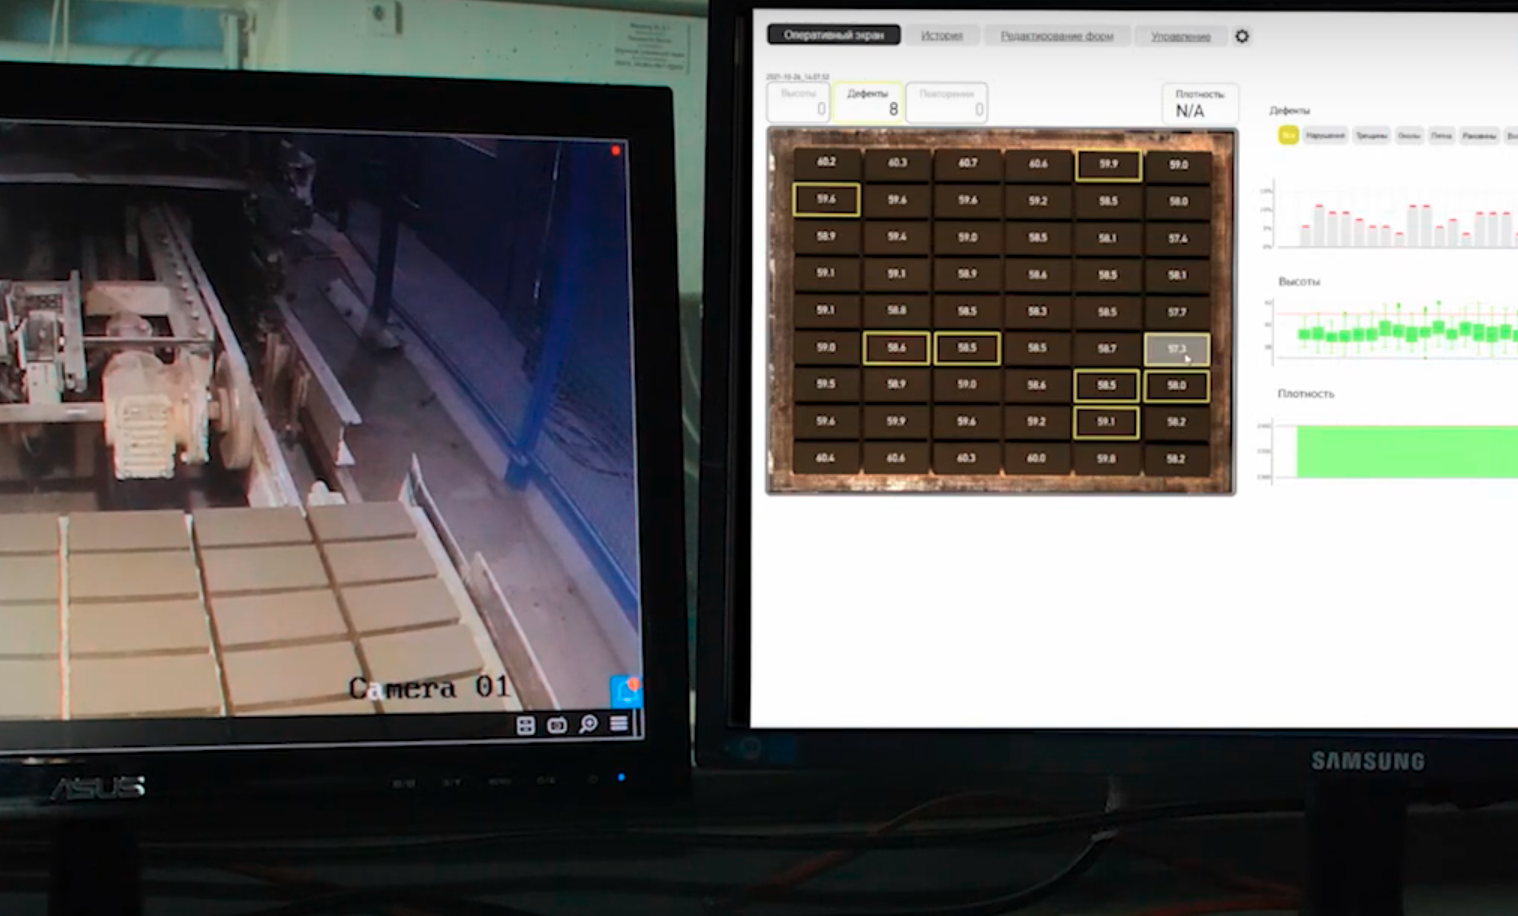Click the brick cell reading 59.4
The width and height of the screenshot is (1518, 916).
[x=897, y=237]
